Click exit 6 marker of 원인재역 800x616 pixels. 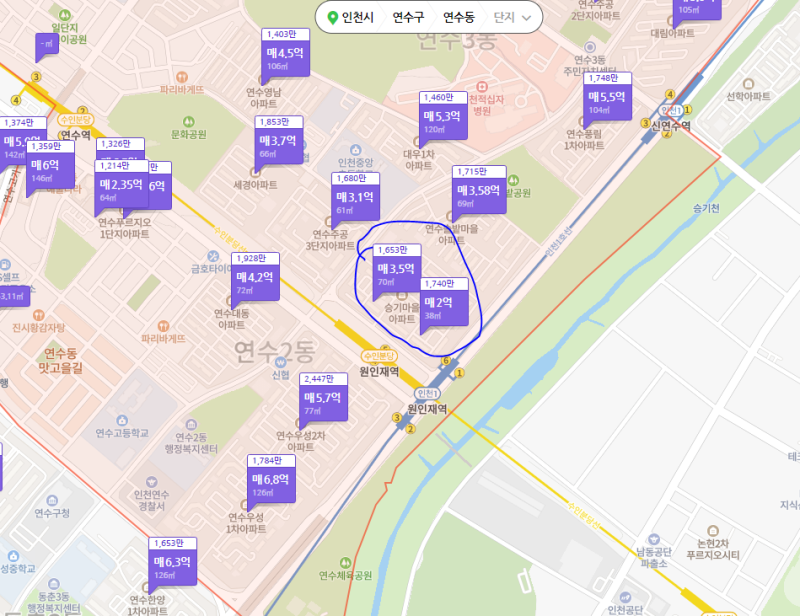click(x=446, y=361)
